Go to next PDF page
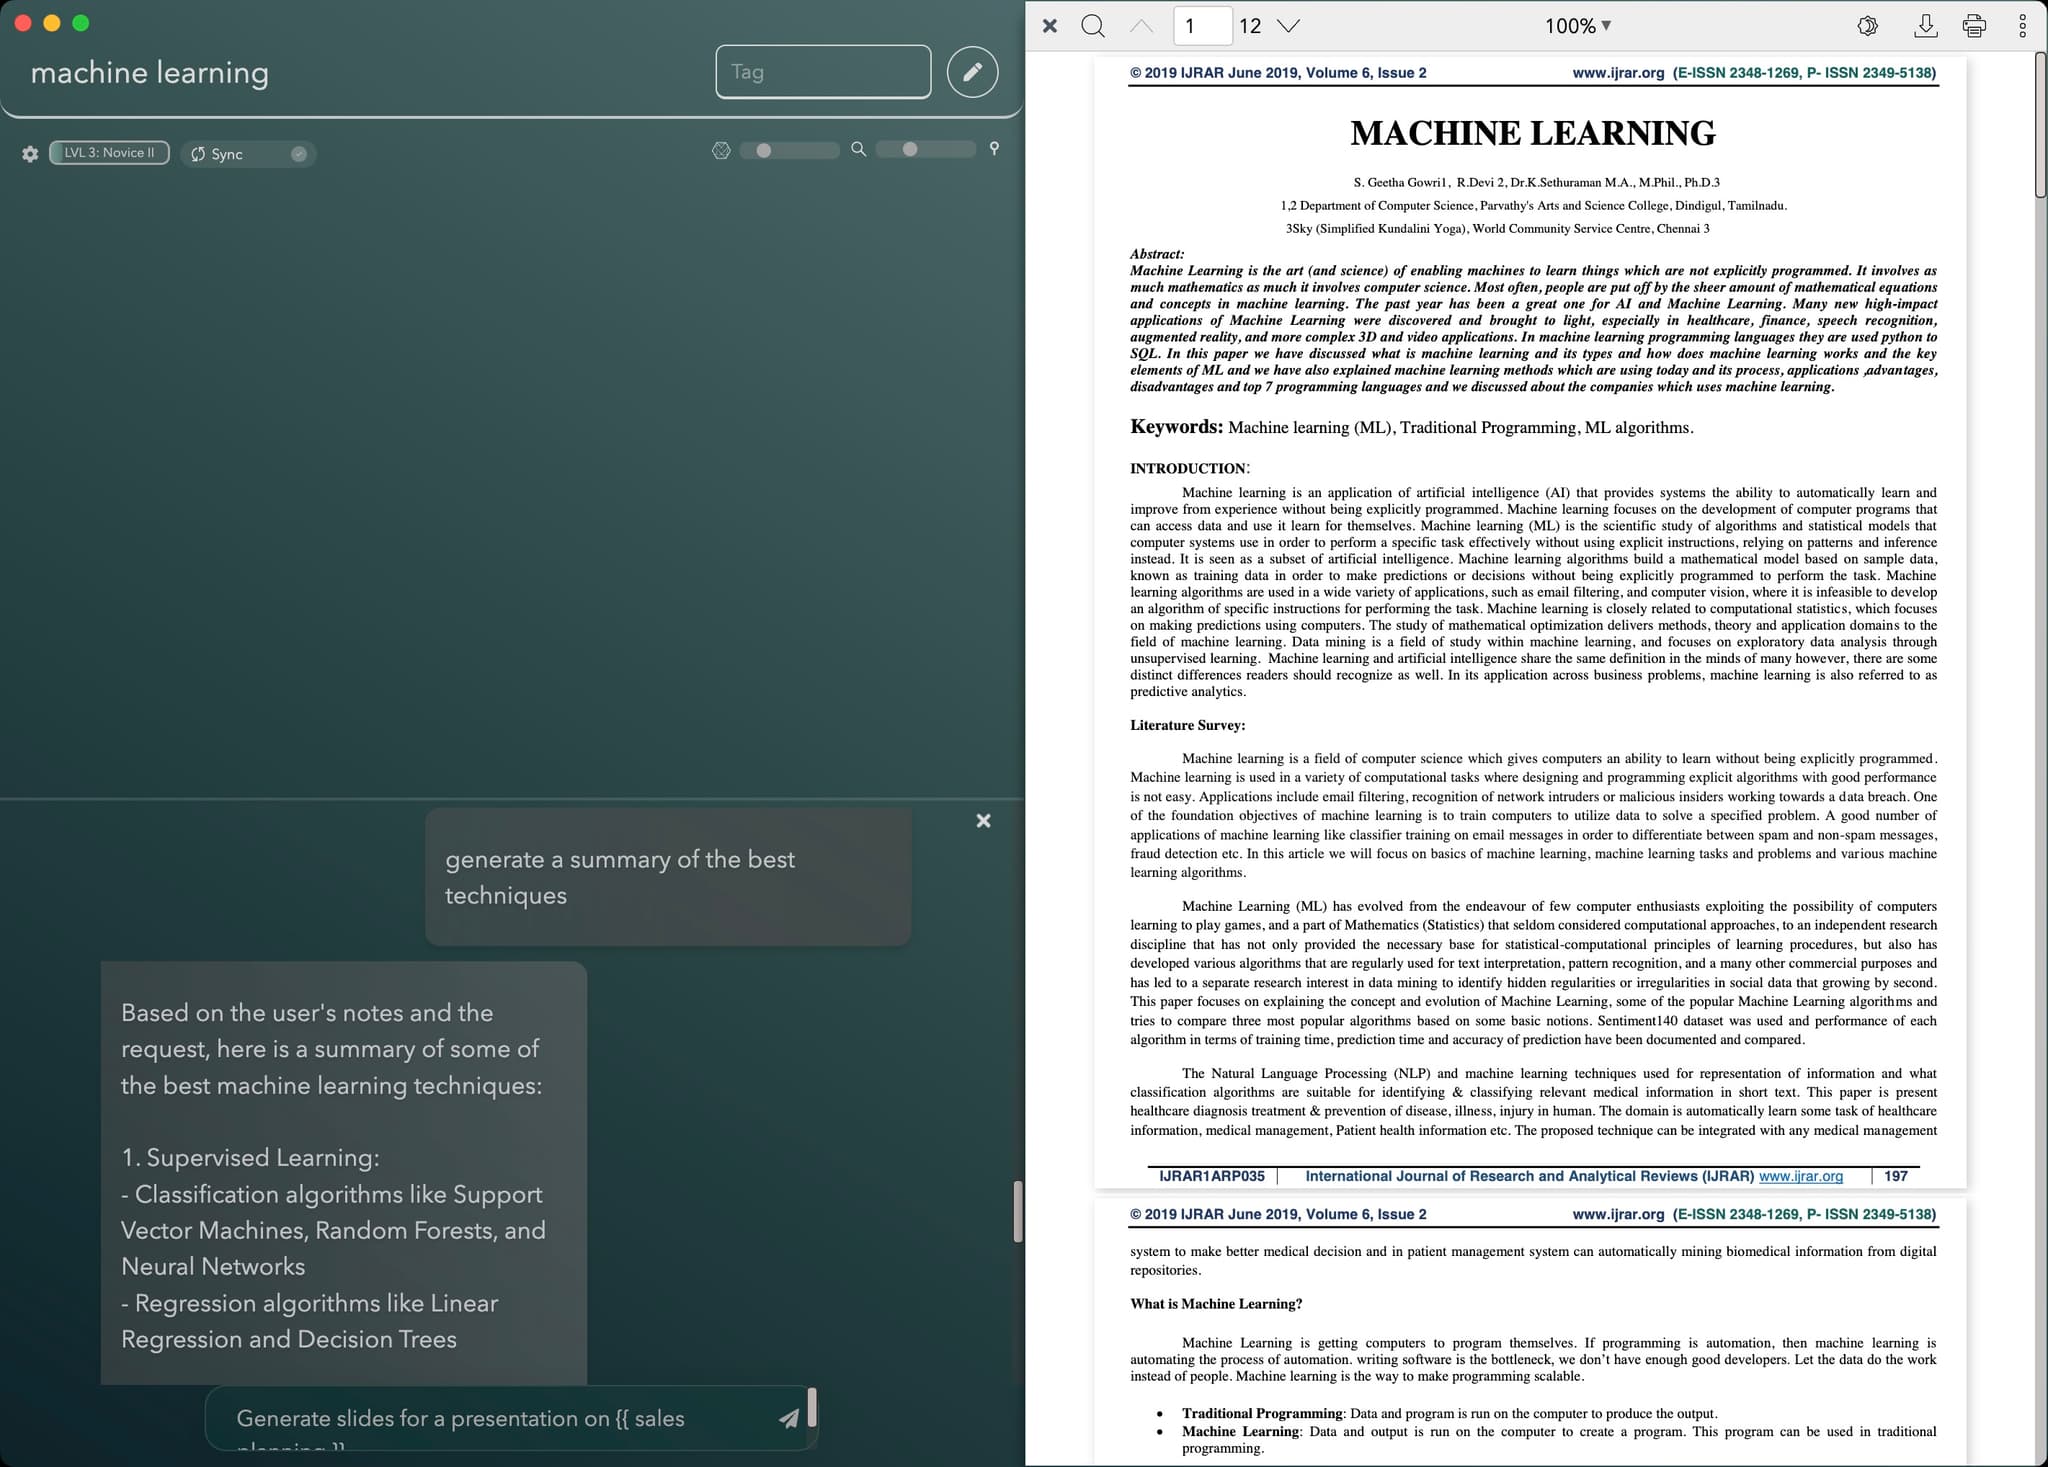The height and width of the screenshot is (1467, 2048). (1289, 26)
